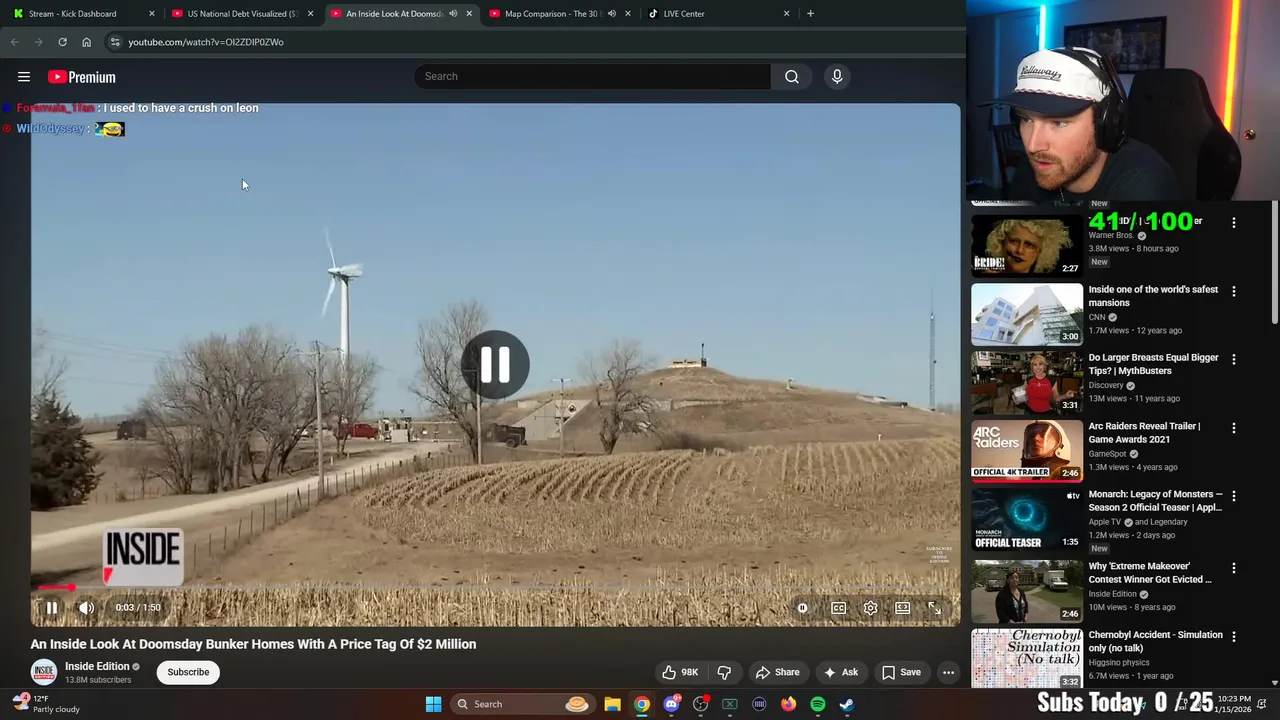This screenshot has height=720, width=1280.
Task: Open the weather widget showing 12°F
Action: (46, 704)
